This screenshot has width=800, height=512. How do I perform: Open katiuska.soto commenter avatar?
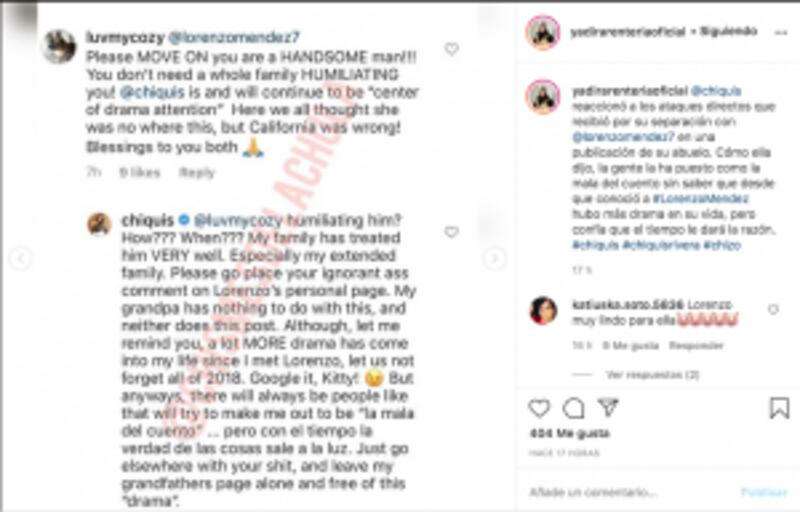[543, 310]
